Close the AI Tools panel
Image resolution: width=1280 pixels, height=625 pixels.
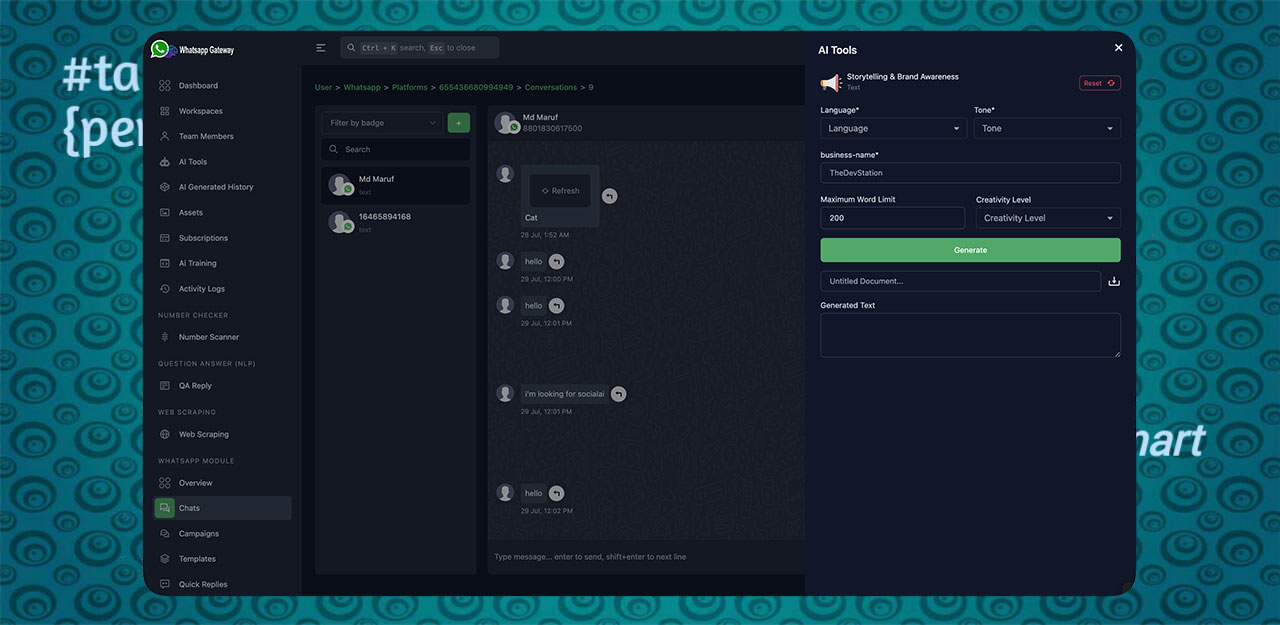[1118, 48]
